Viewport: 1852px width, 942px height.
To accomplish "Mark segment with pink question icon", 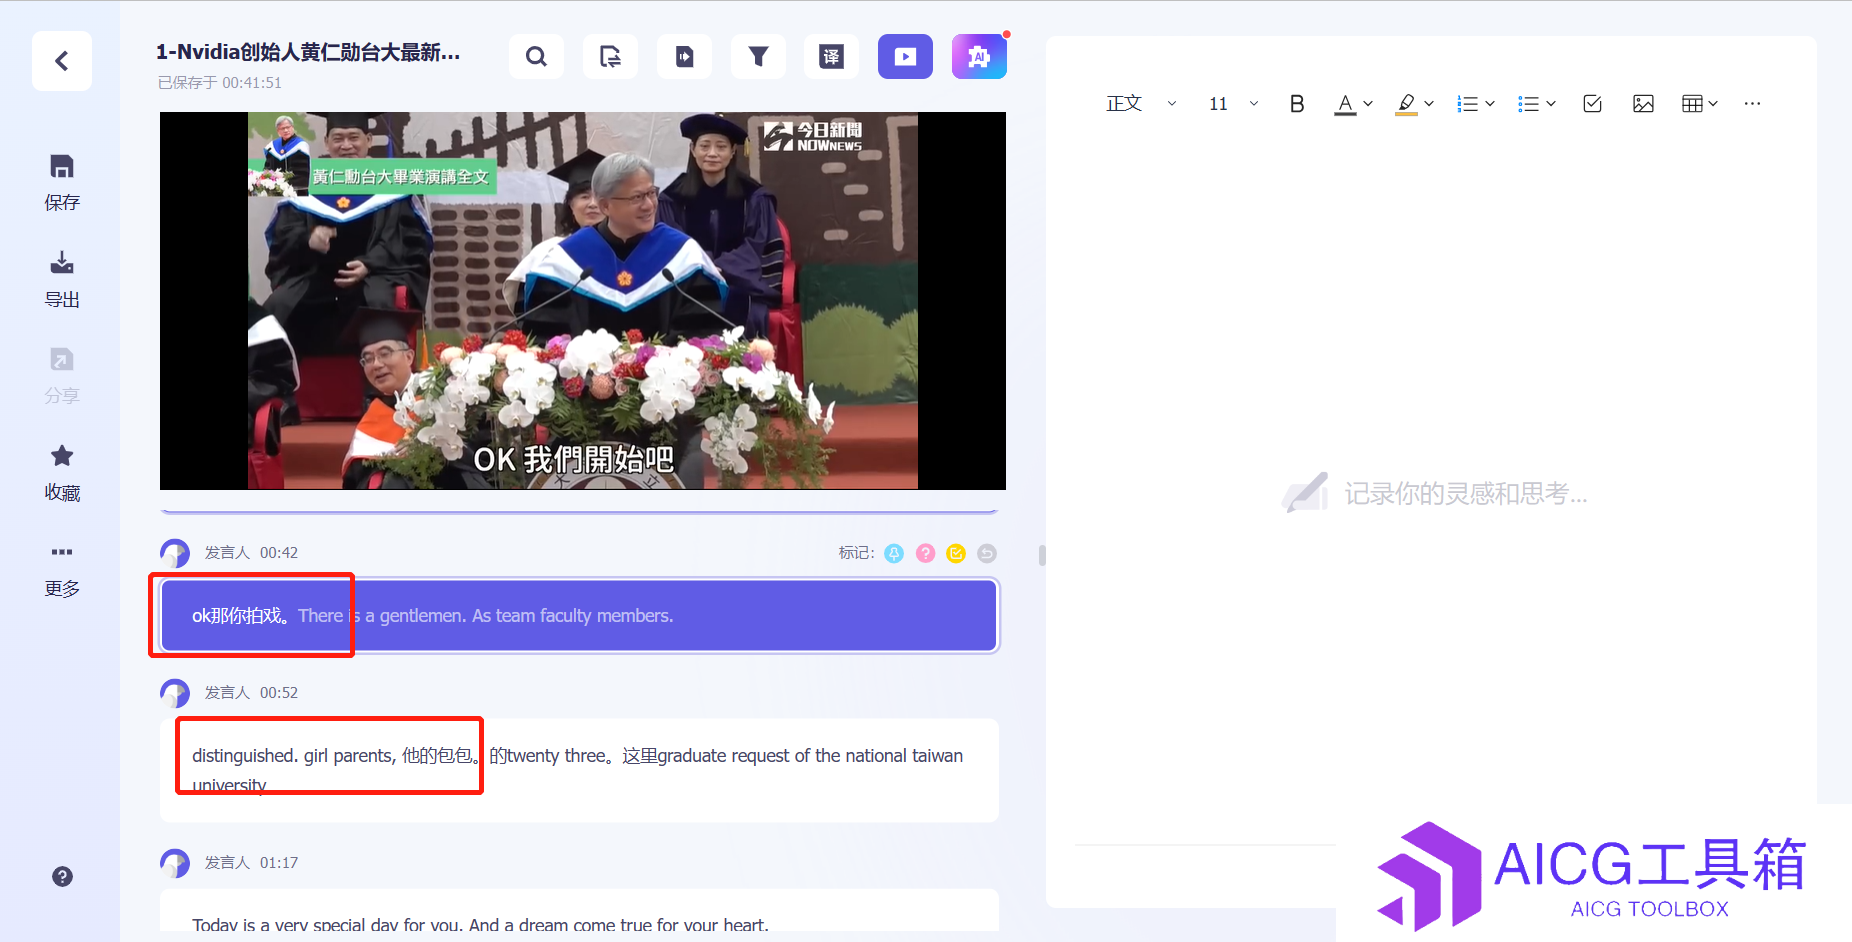I will (x=925, y=553).
